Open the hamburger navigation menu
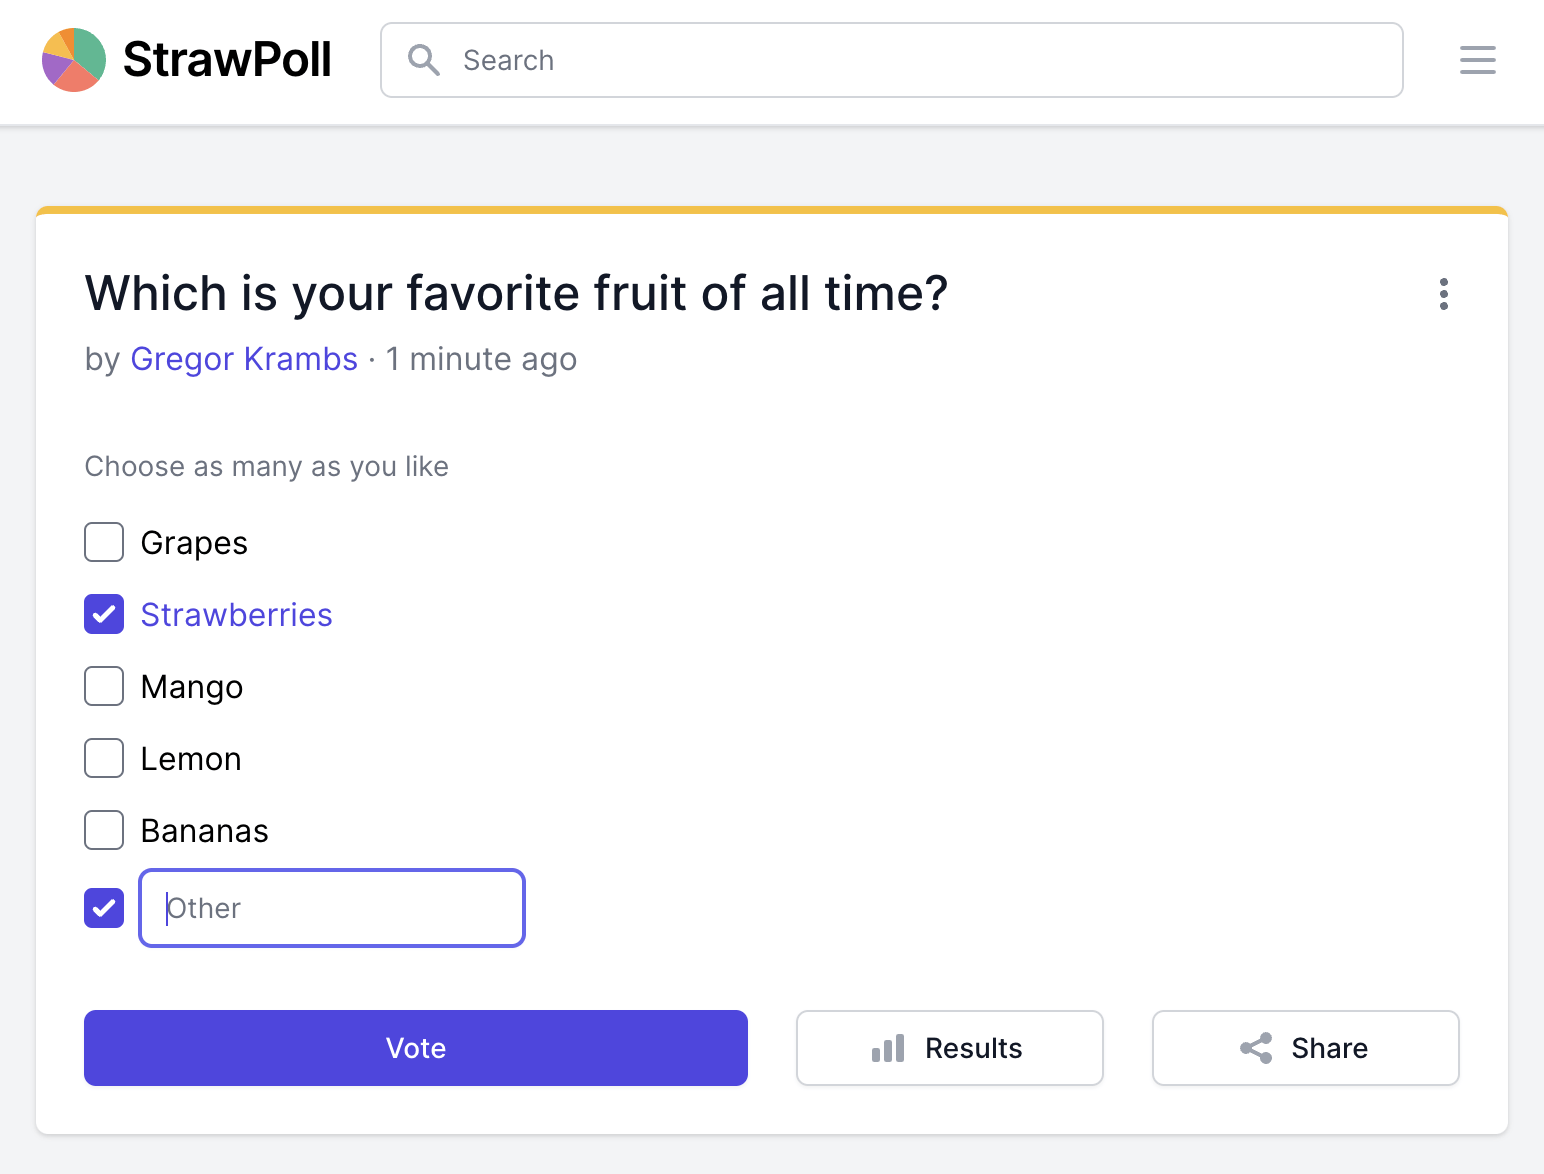 coord(1477,60)
